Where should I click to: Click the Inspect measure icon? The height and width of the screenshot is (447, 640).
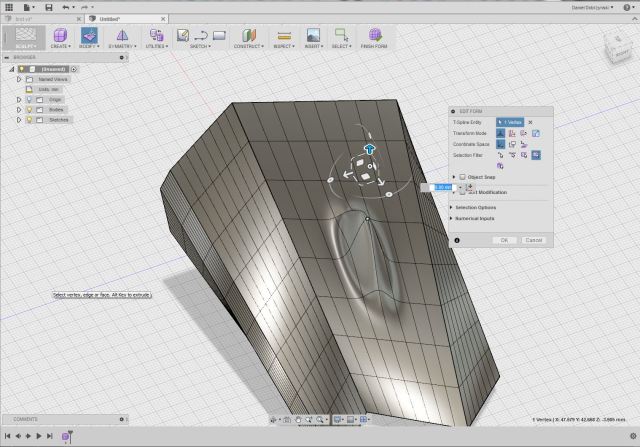point(284,36)
